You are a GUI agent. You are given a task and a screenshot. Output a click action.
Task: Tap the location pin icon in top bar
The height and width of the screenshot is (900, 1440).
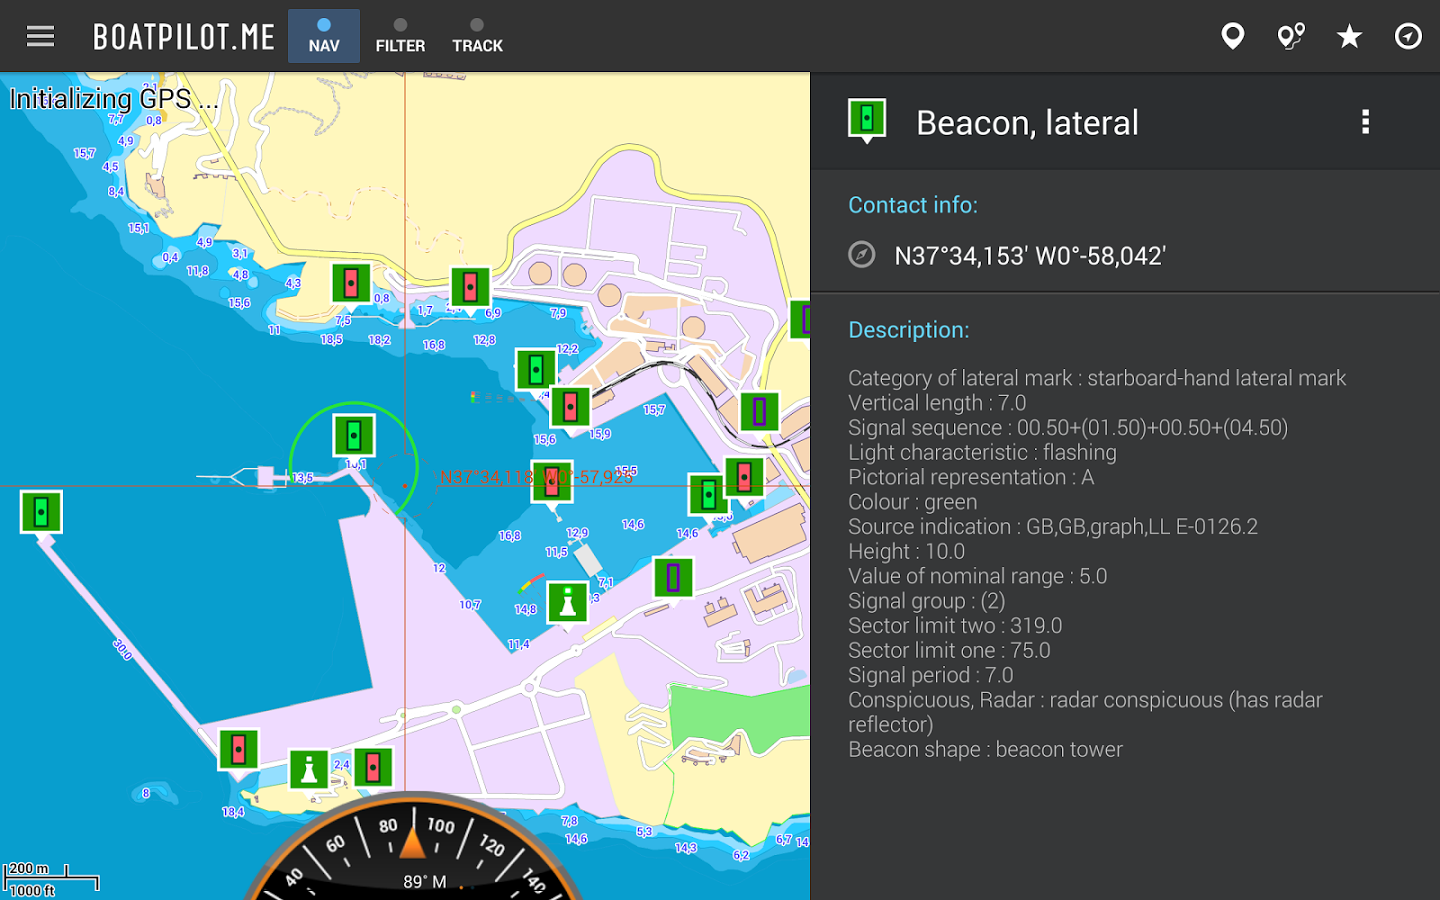point(1233,37)
